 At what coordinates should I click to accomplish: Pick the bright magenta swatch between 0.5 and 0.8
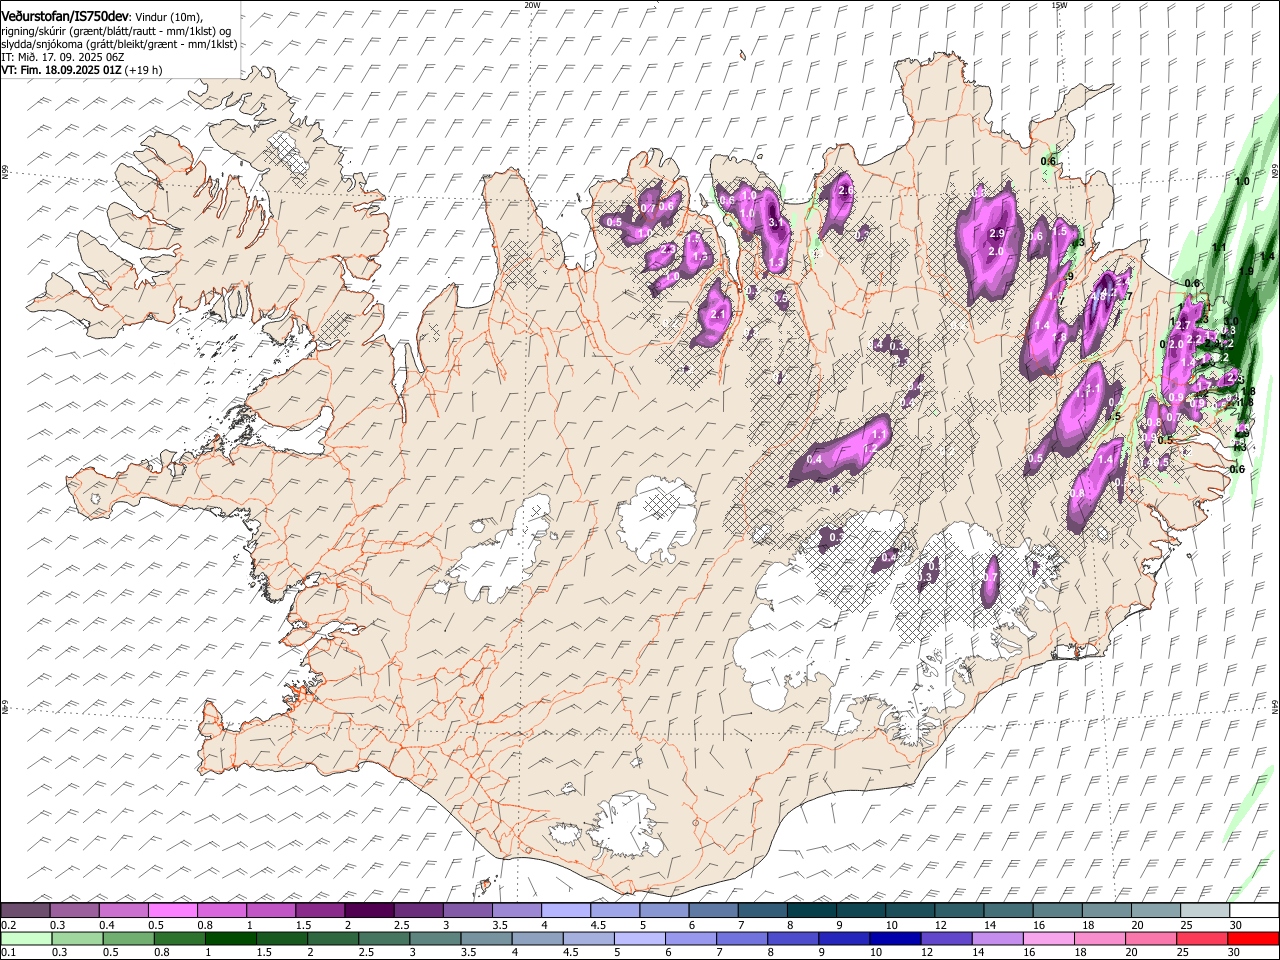pos(172,910)
